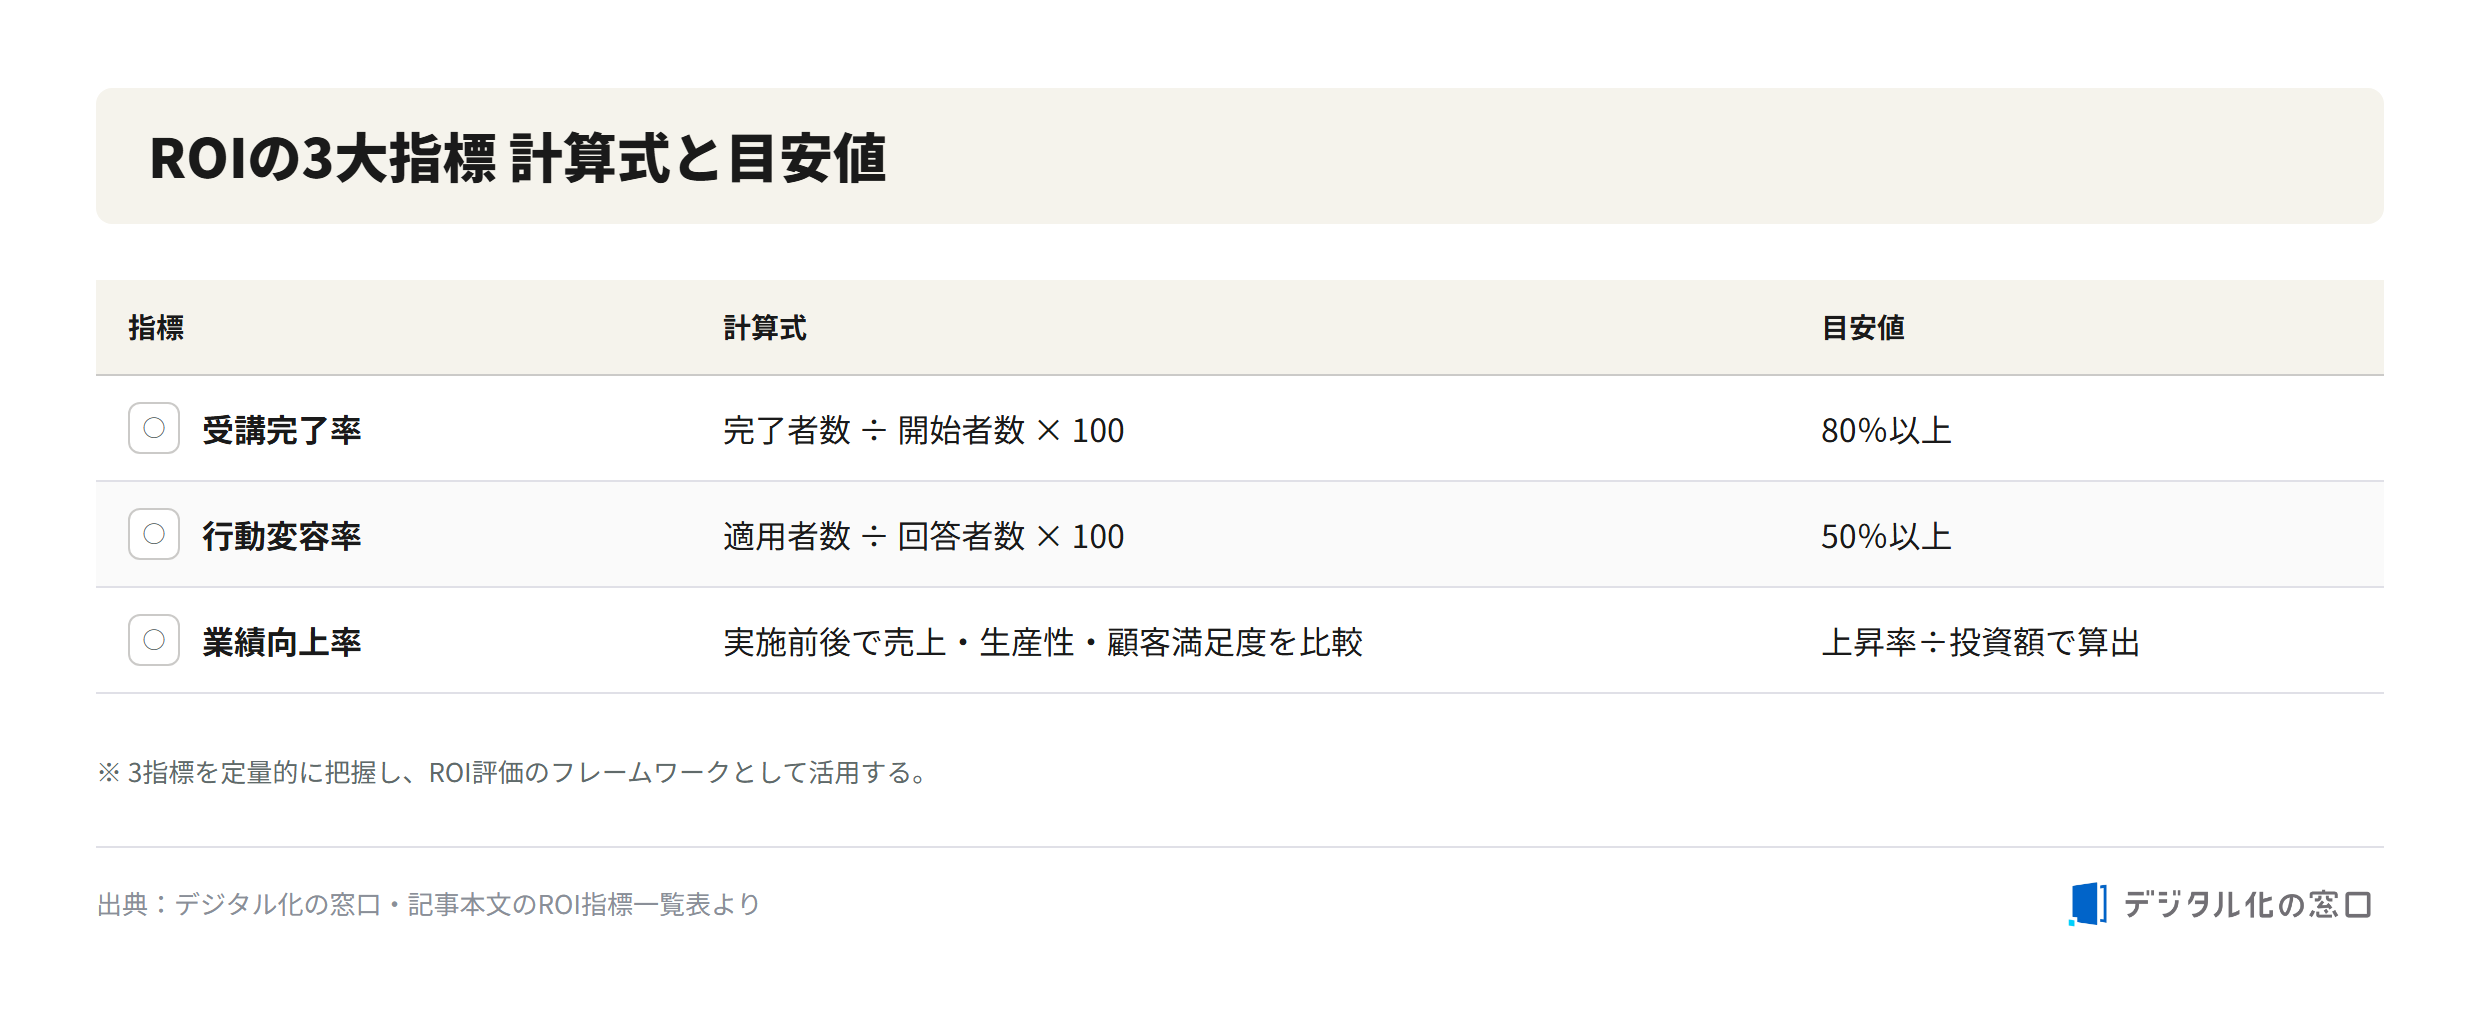Viewport: 2480px width, 1020px height.
Task: Click the デジタル化の窓口 logo text
Action: 2247,905
